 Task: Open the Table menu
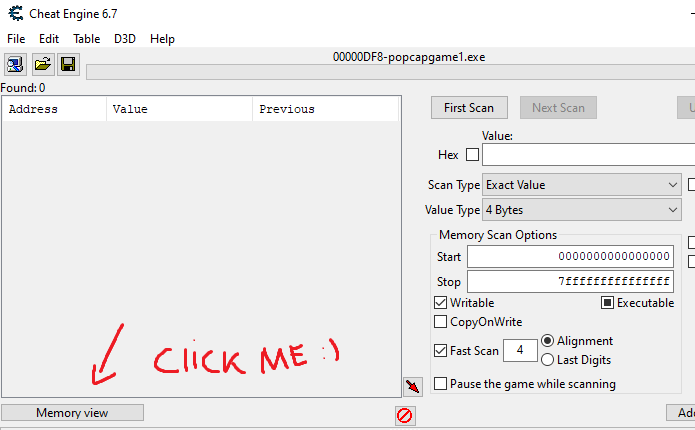coord(86,39)
